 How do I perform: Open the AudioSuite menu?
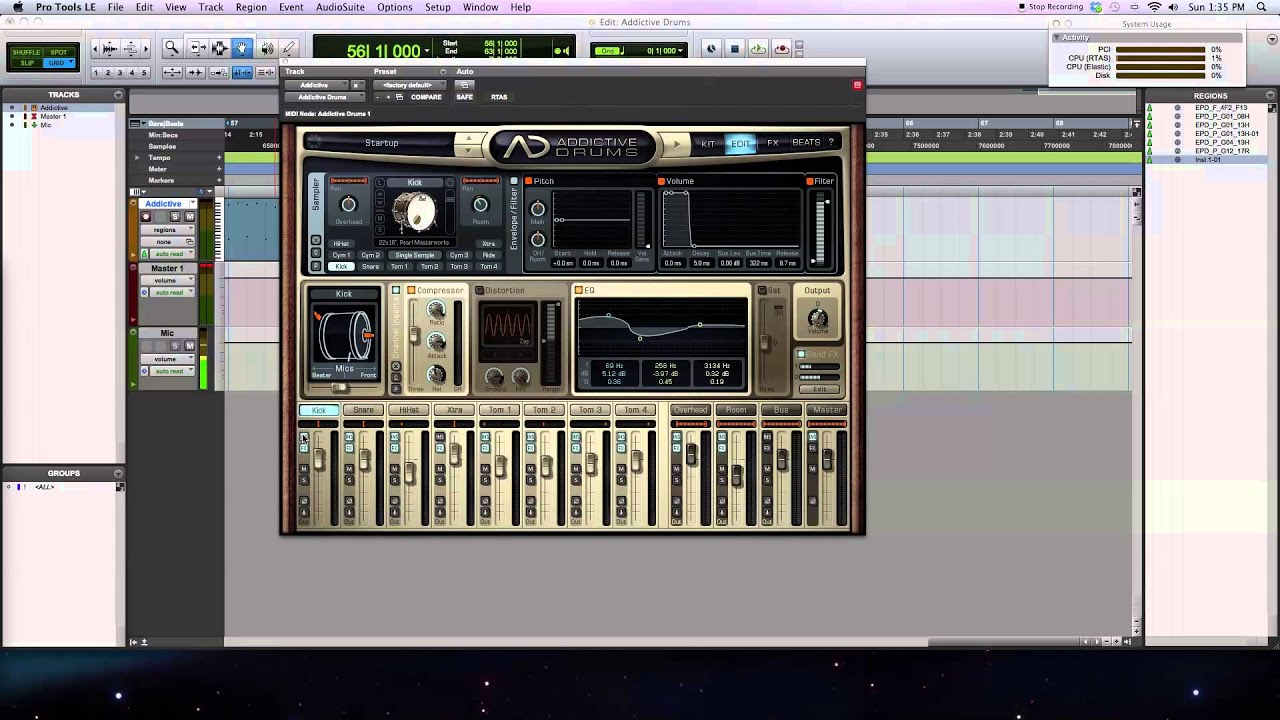(x=340, y=7)
